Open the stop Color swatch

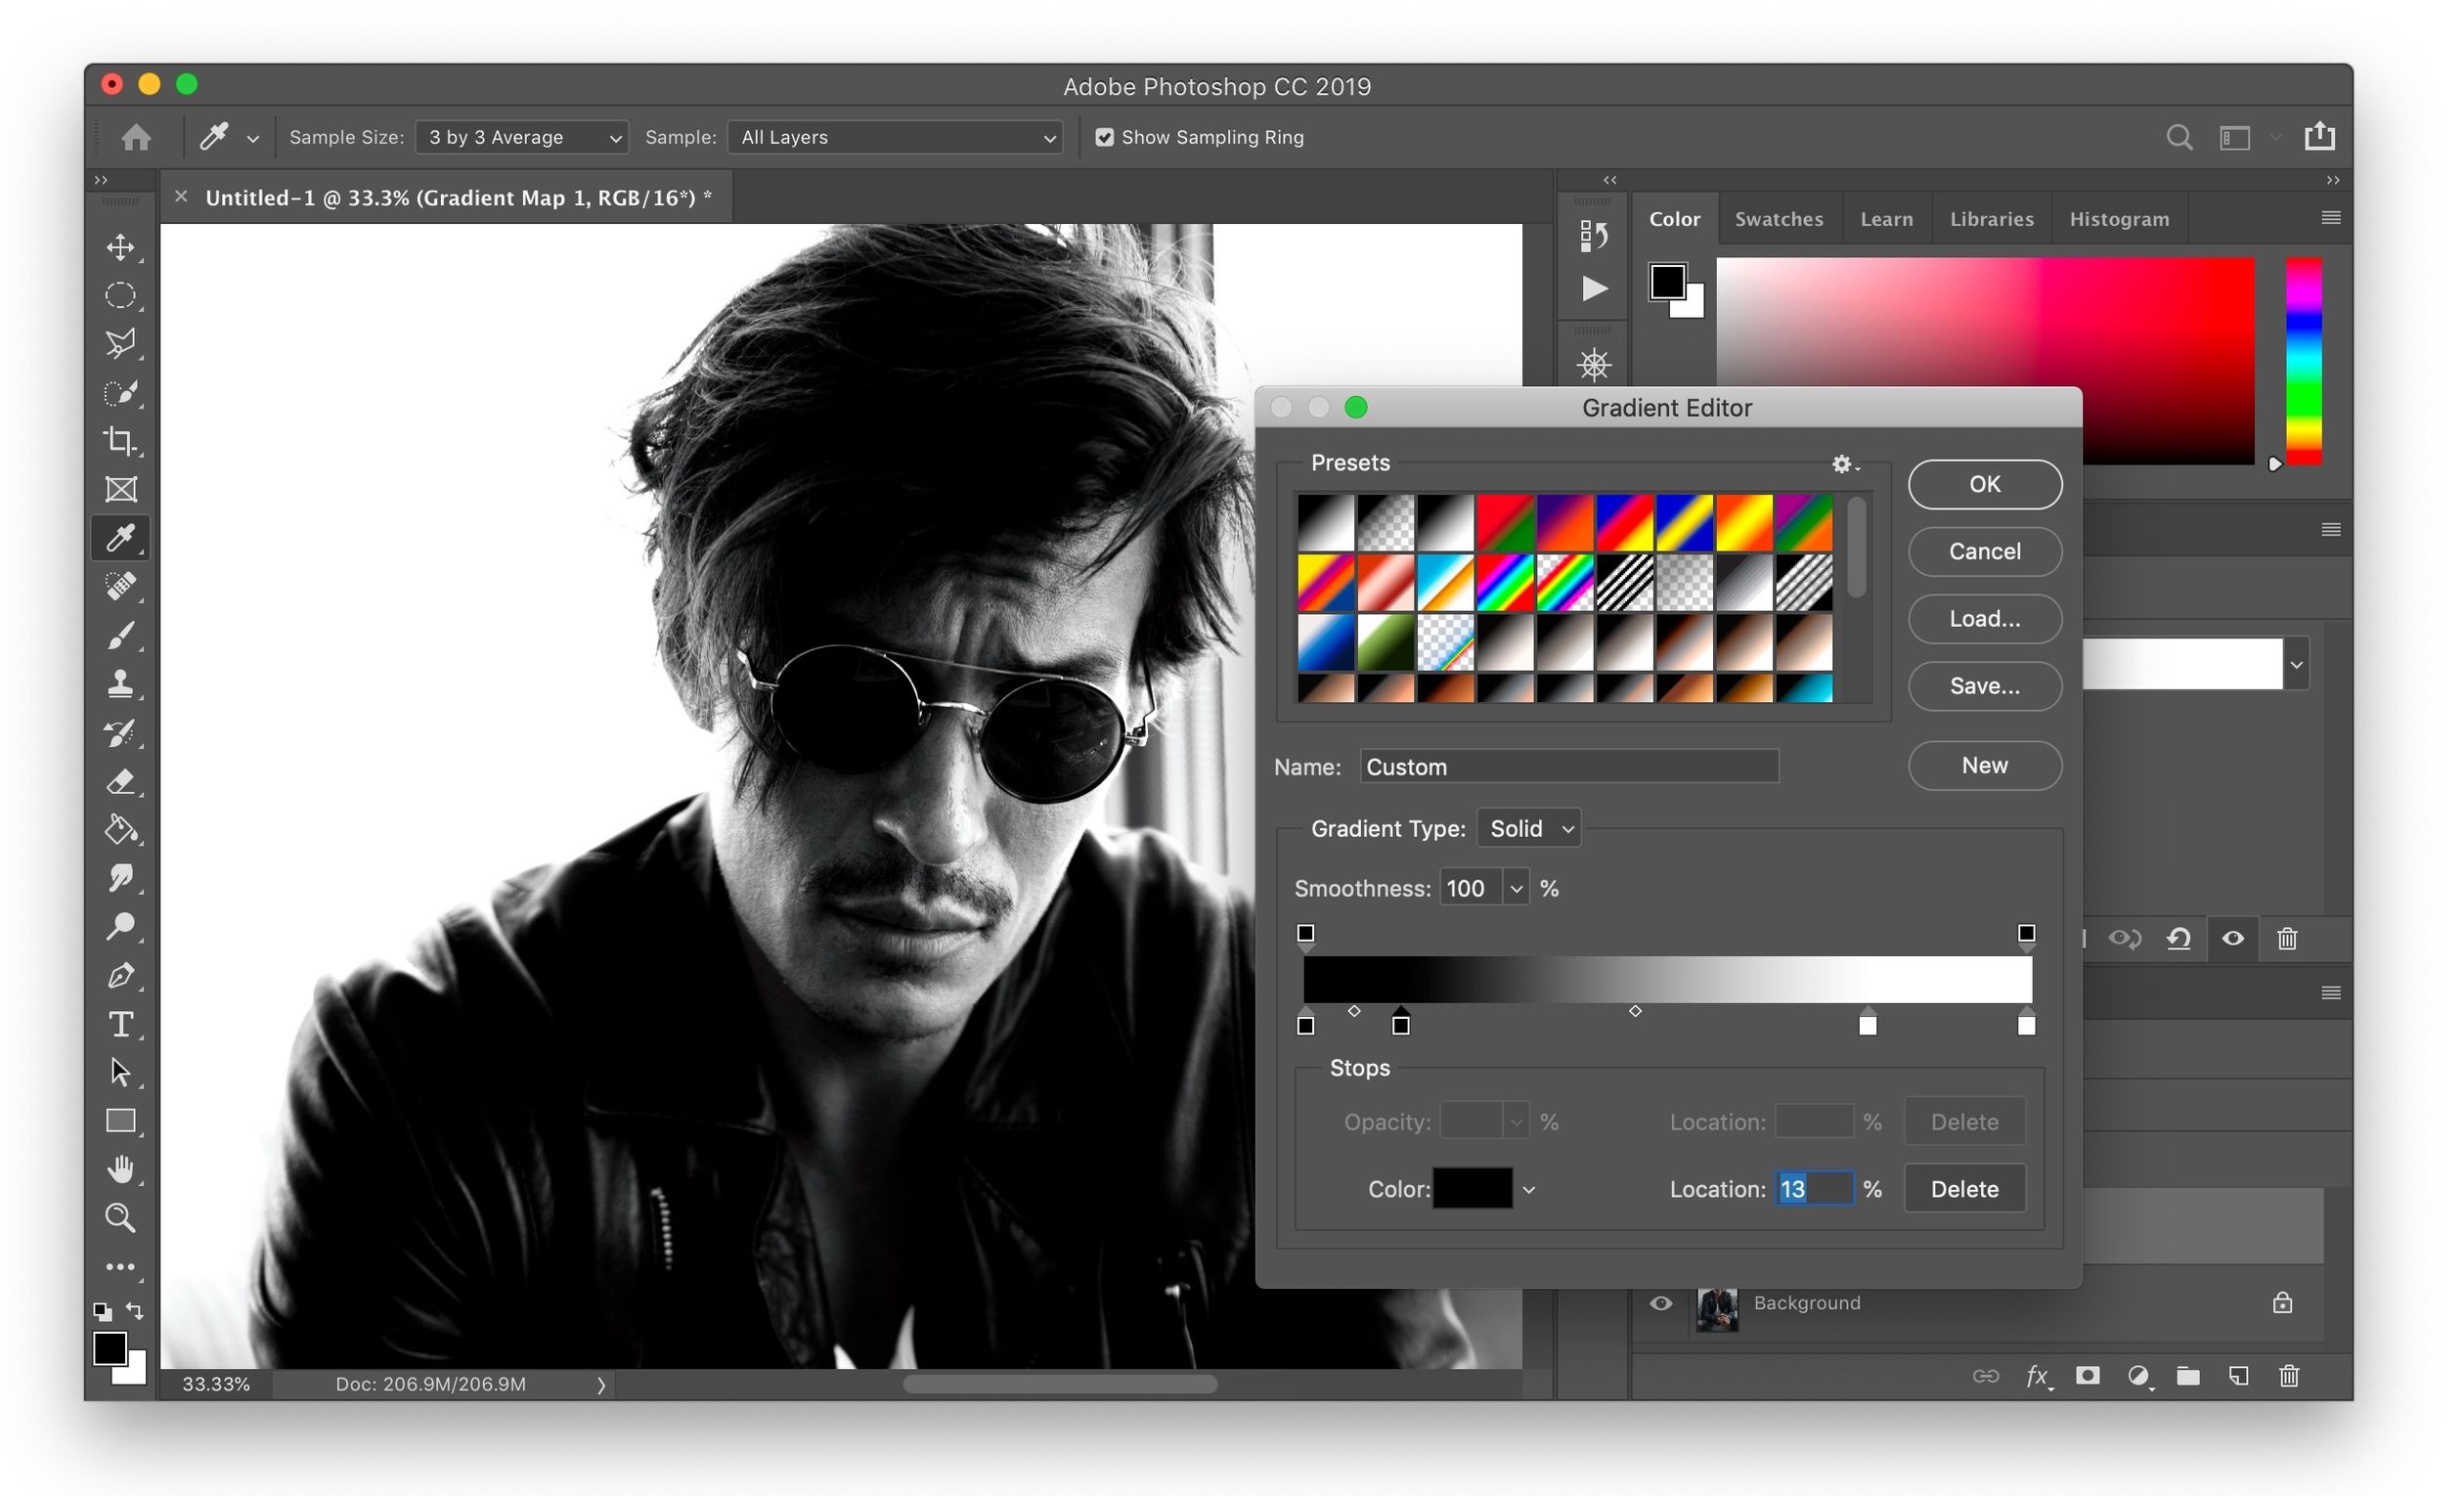click(x=1472, y=1188)
